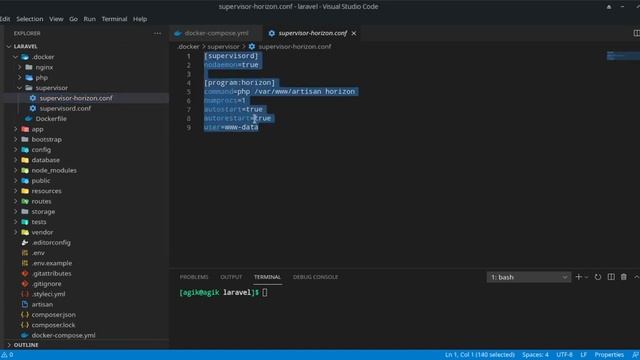Open the launch profile dropdown arrow beside plus
640x360 pixels.
[x=586, y=277]
